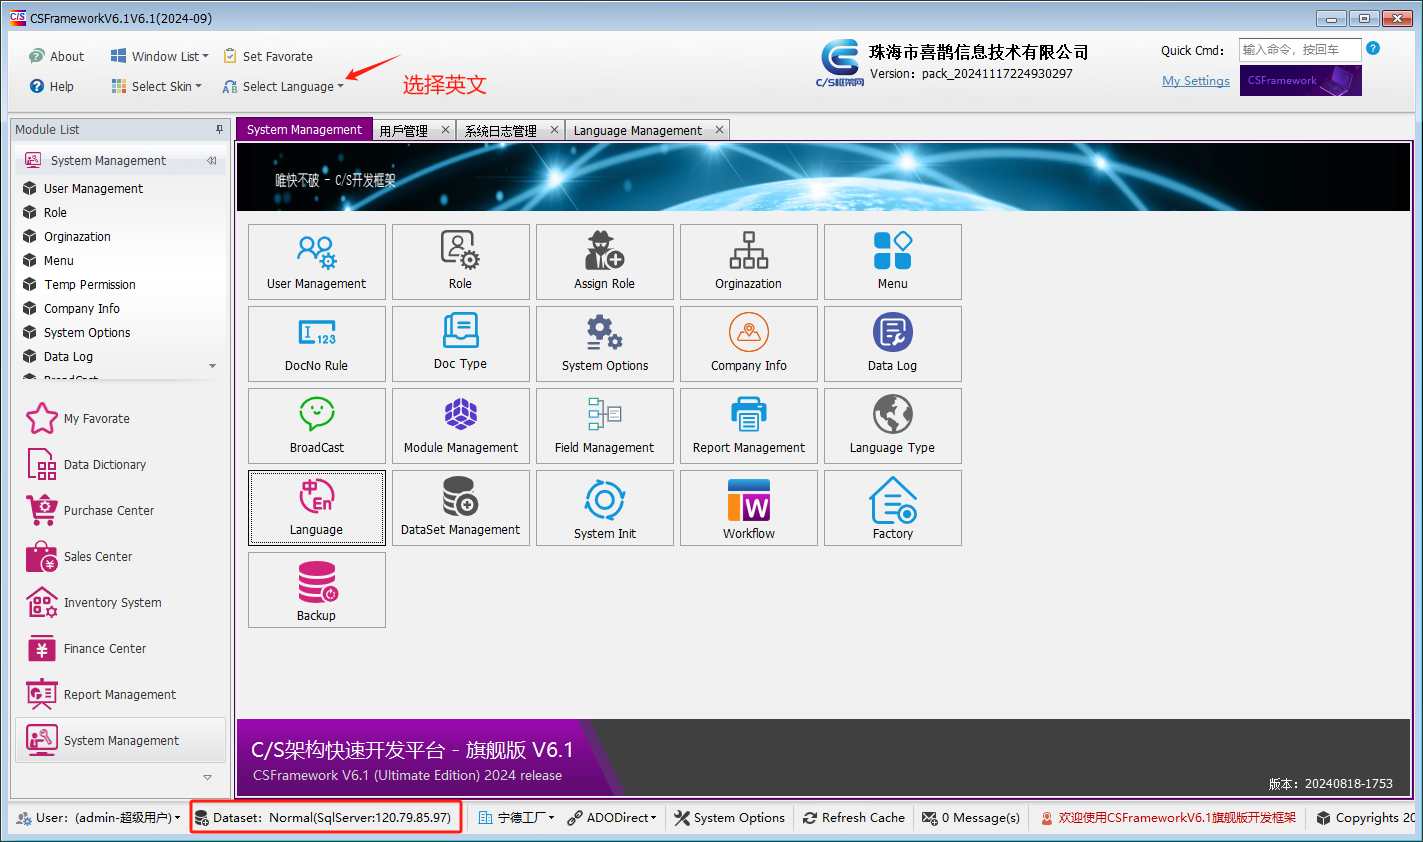This screenshot has width=1423, height=842.
Task: Open the User Management tile
Action: [x=316, y=262]
